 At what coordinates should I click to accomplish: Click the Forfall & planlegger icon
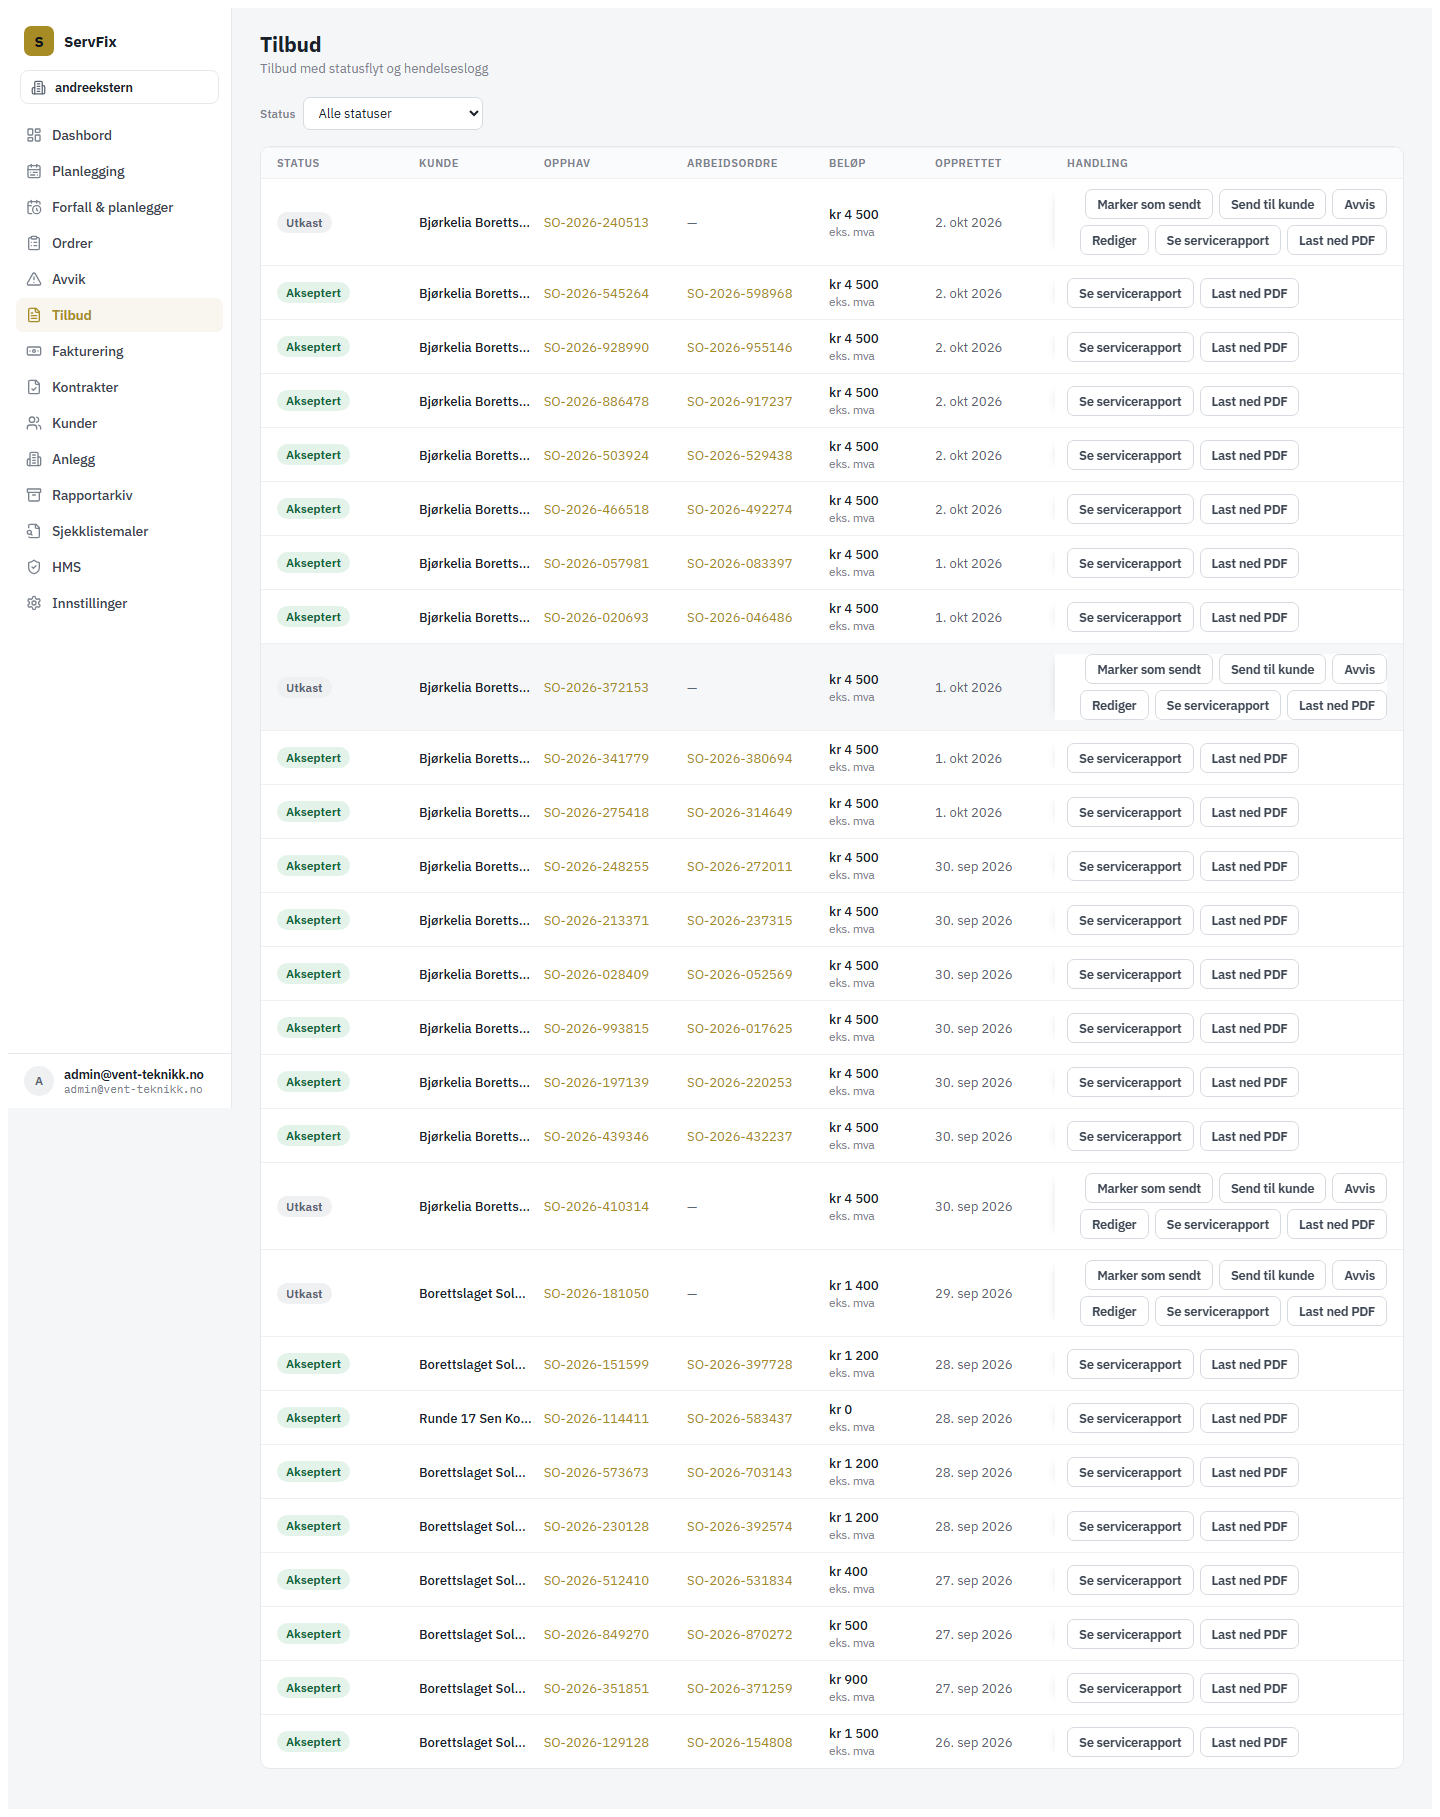click(x=34, y=207)
